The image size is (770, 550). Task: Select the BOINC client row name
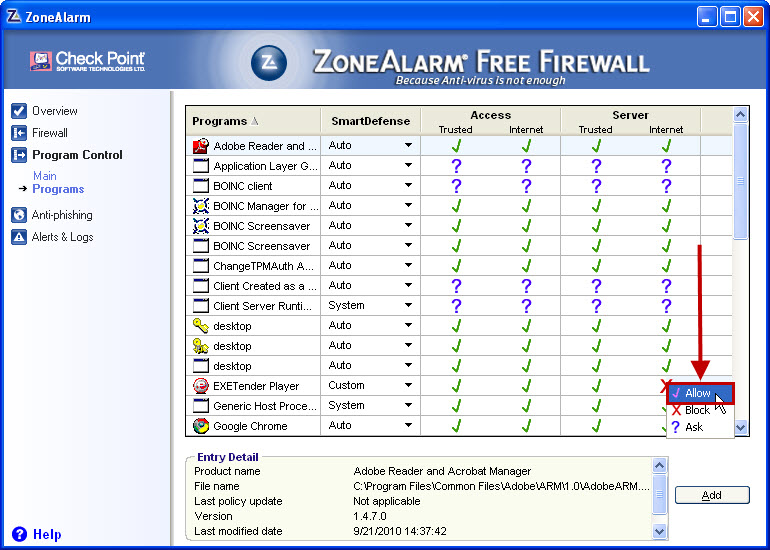click(x=243, y=186)
